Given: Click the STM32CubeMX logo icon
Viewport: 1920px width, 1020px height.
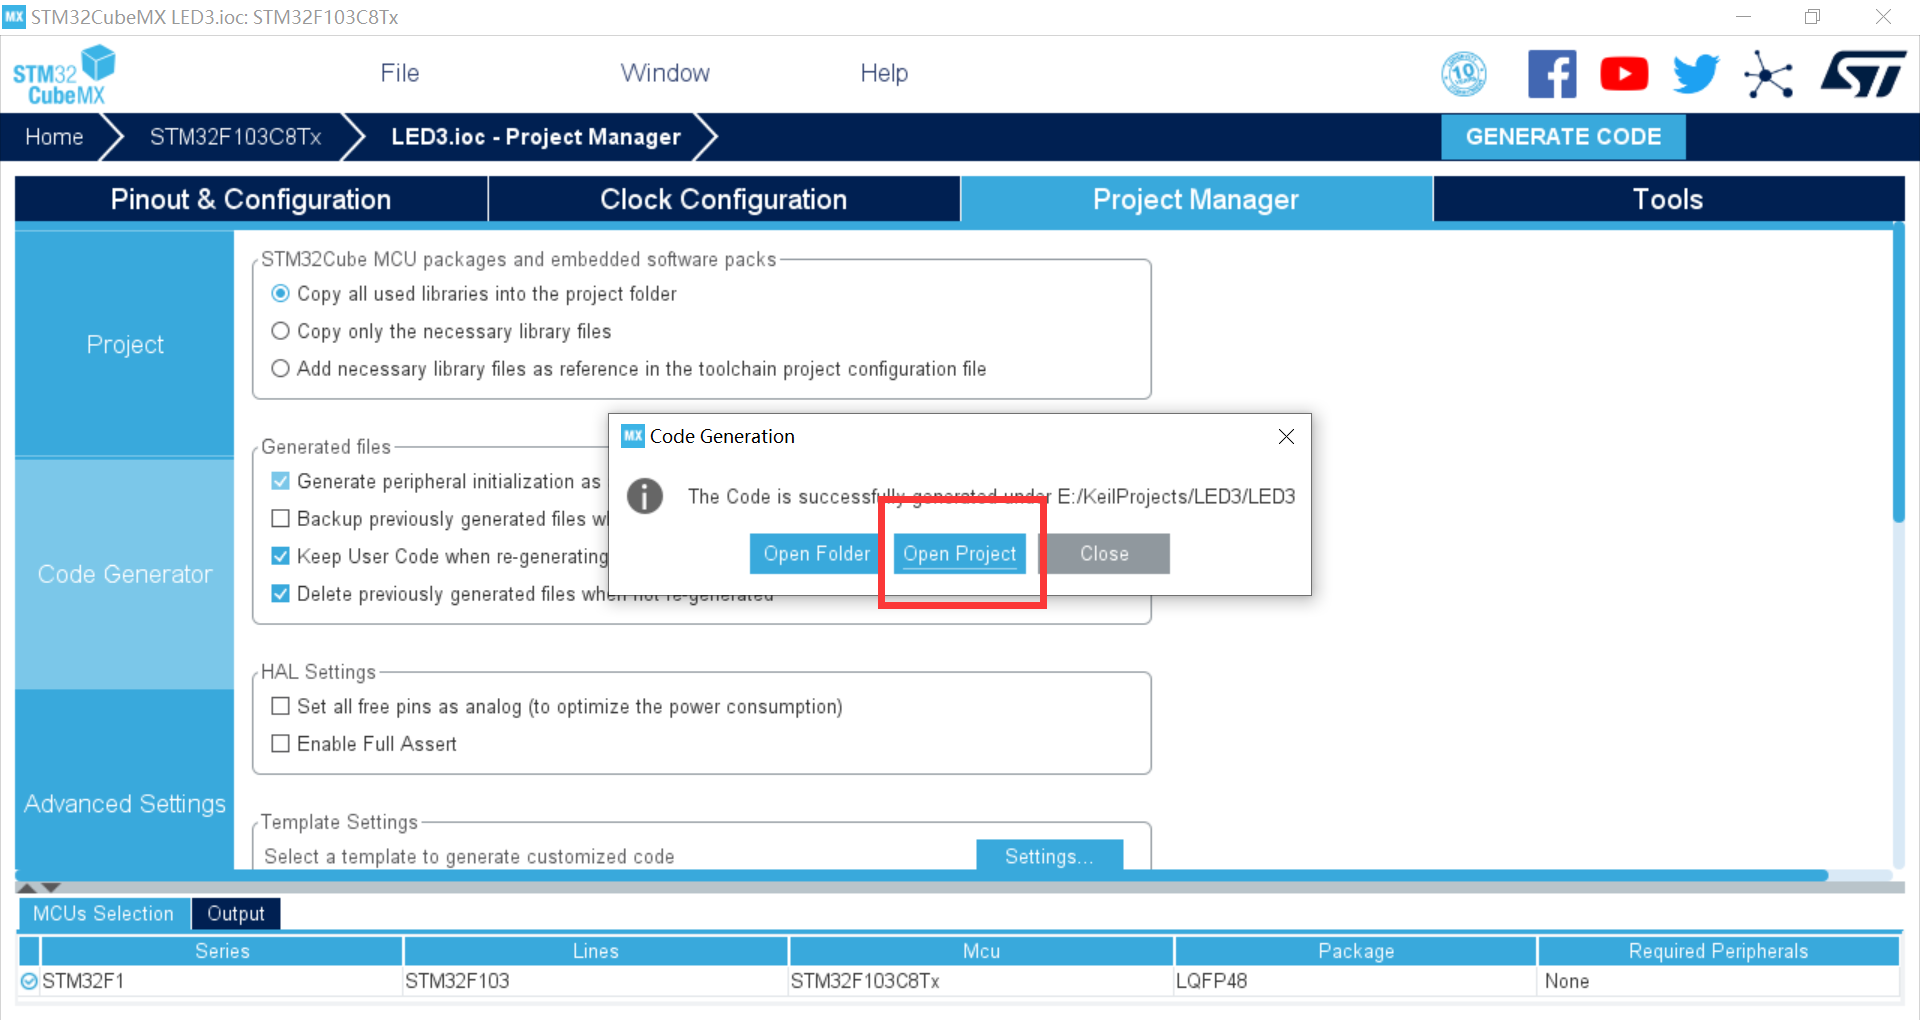Looking at the screenshot, I should (64, 75).
